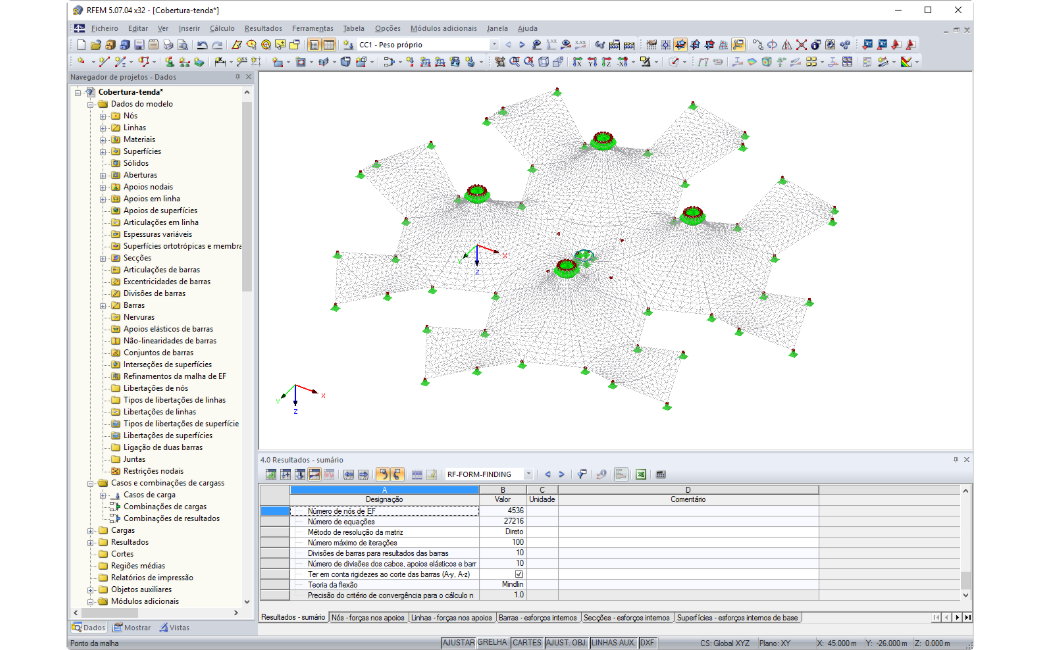Image resolution: width=1040 pixels, height=650 pixels.
Task: Open the Ficheiro menu
Action: 105,29
